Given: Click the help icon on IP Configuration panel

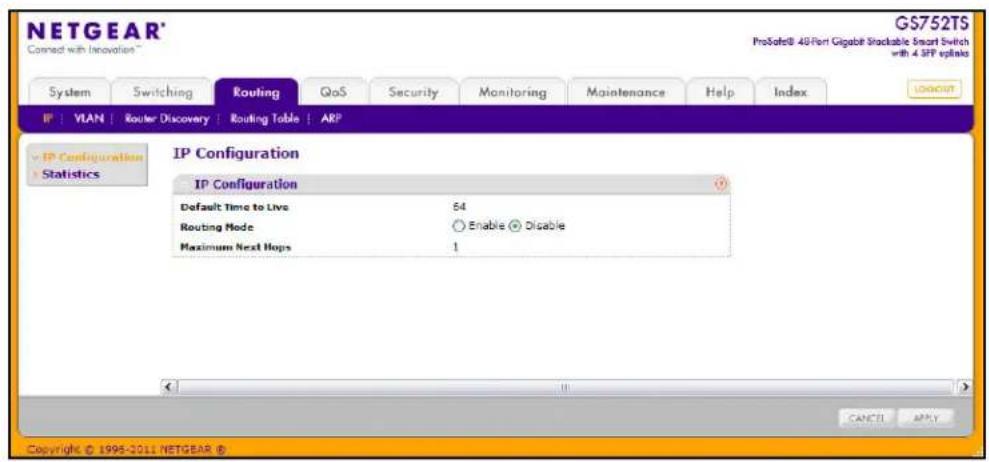Looking at the screenshot, I should [x=722, y=184].
